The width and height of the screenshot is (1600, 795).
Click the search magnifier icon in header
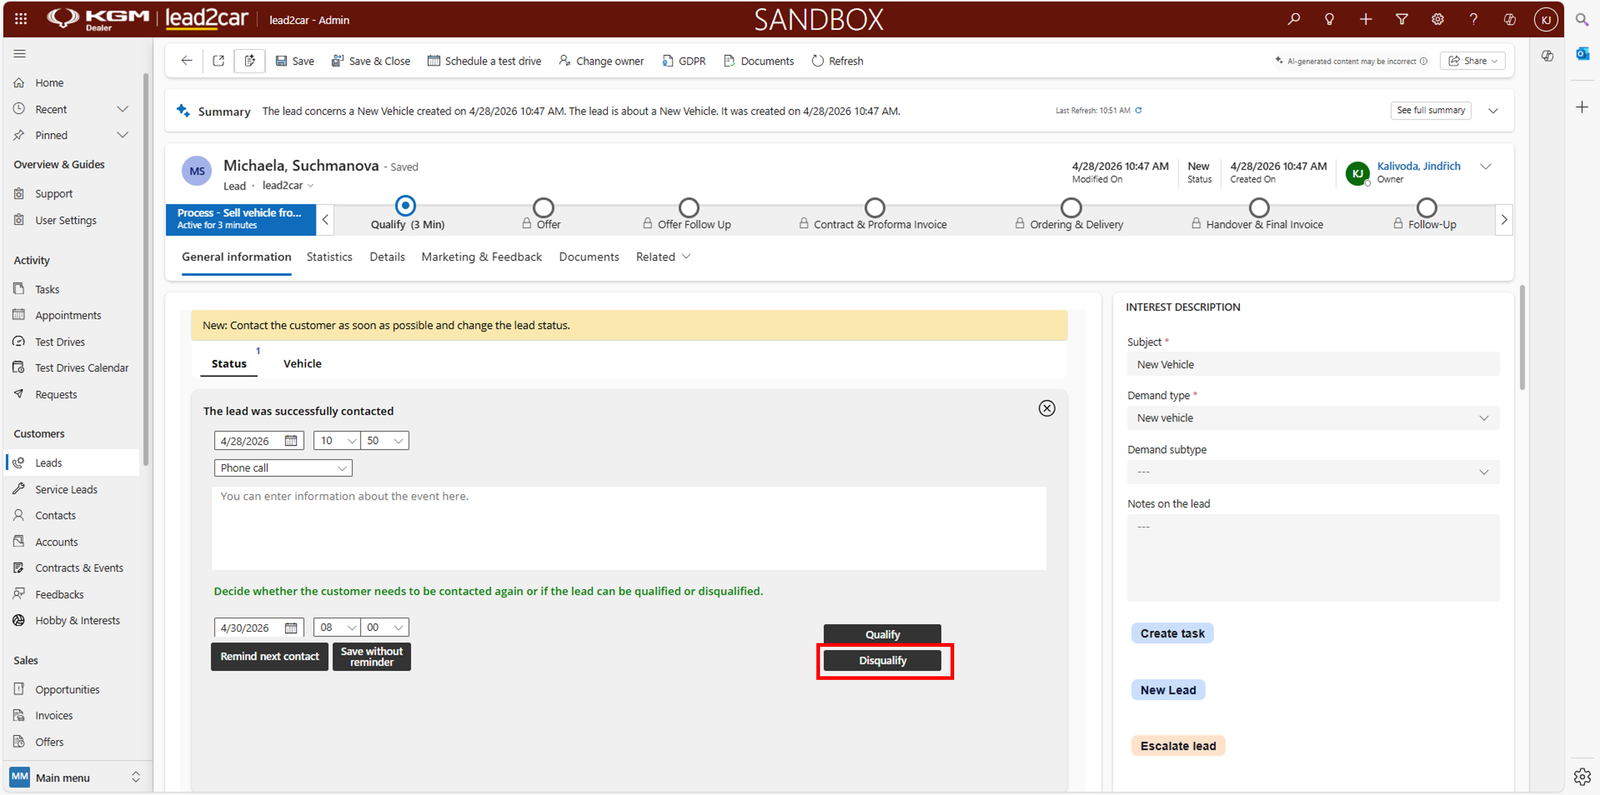point(1294,19)
